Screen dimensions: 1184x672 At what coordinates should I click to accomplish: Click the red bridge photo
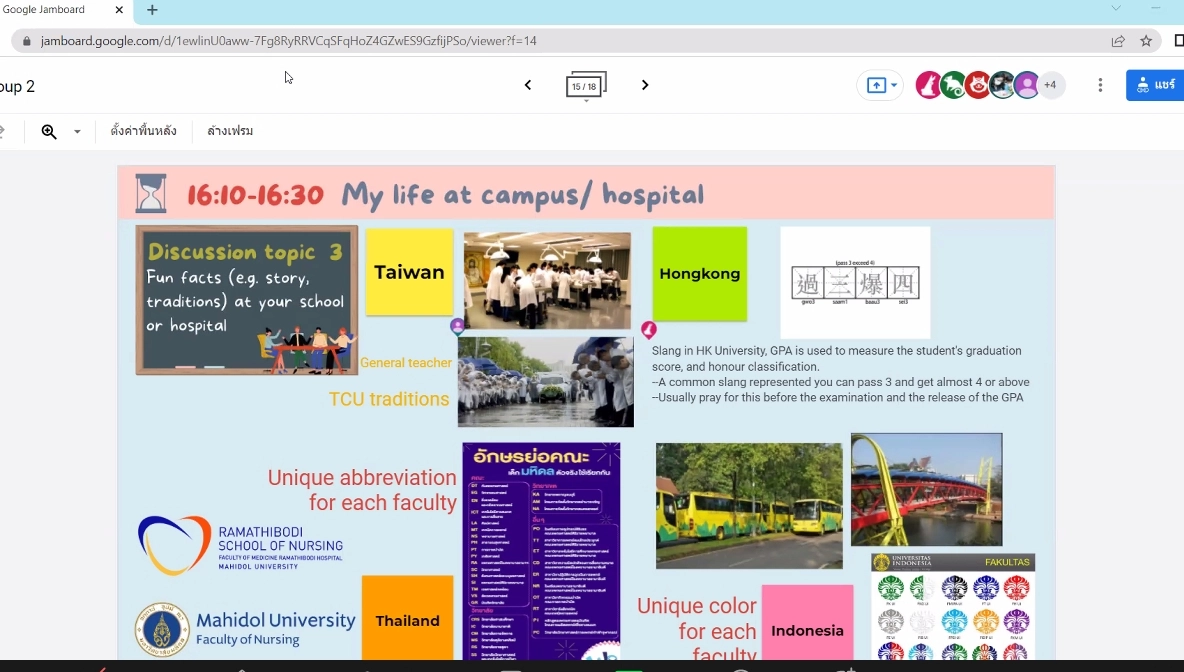point(927,489)
